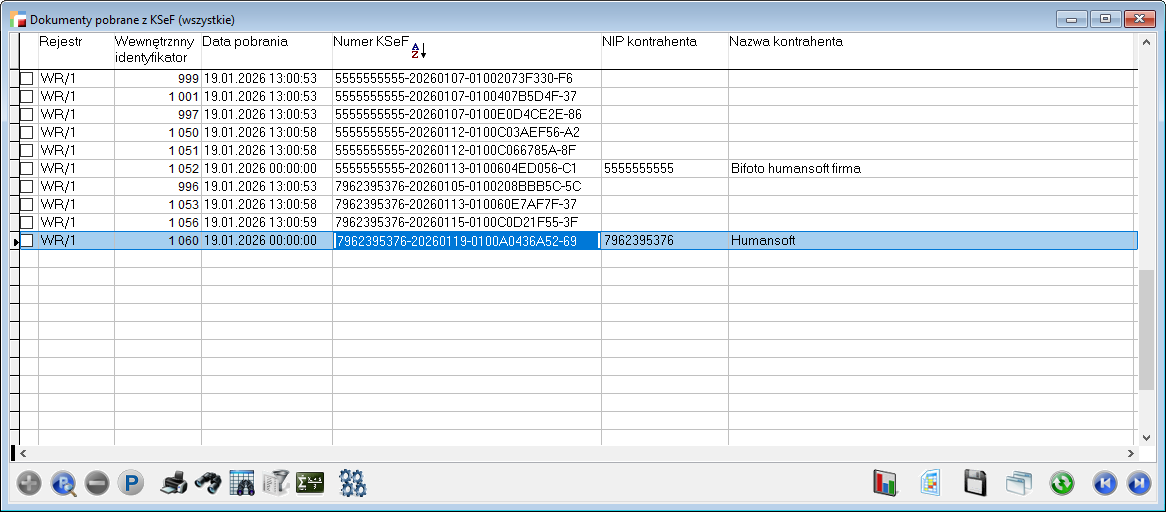
Task: Sort by Data pobrania column header
Action: 245,42
